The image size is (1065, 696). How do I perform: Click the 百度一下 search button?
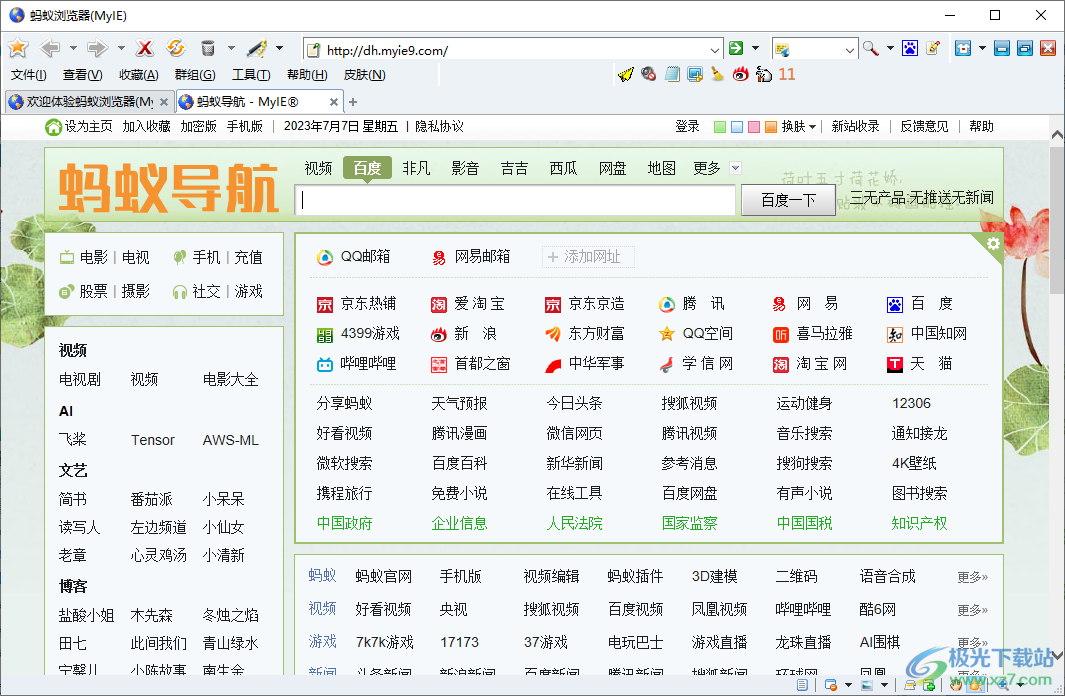point(787,199)
